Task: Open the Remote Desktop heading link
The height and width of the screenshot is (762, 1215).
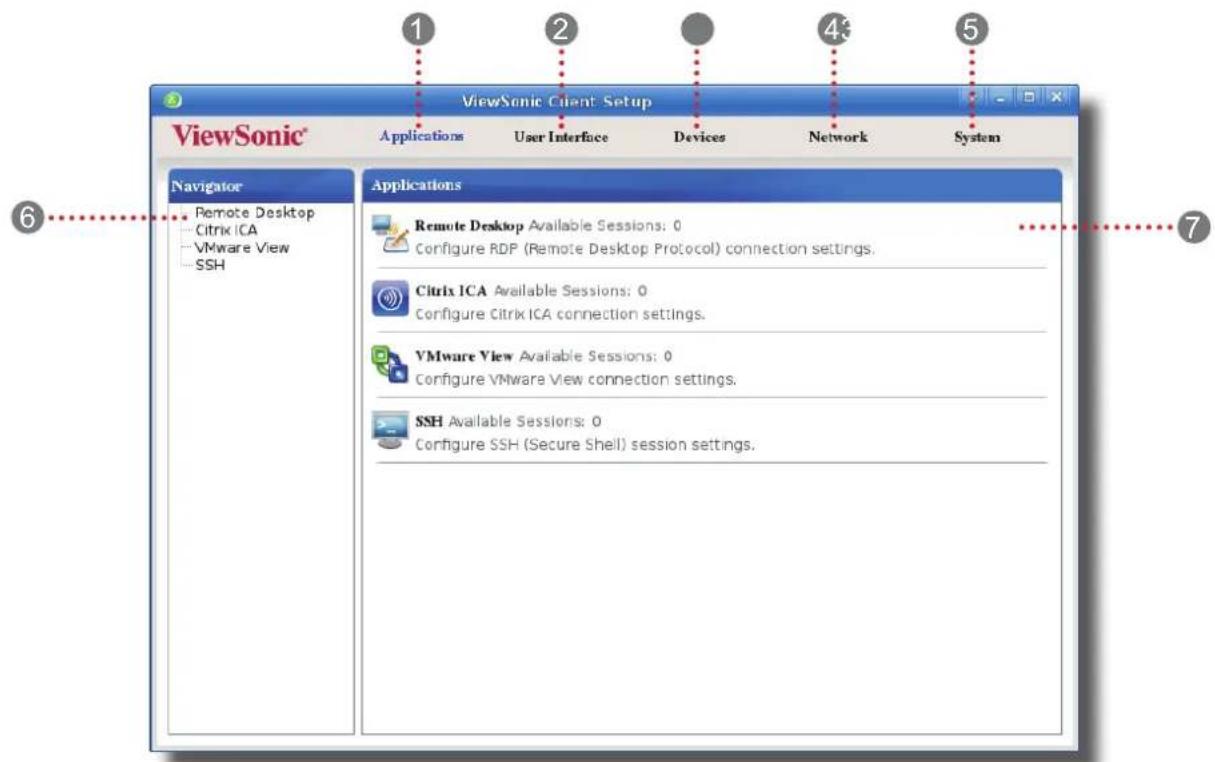Action: pos(469,226)
